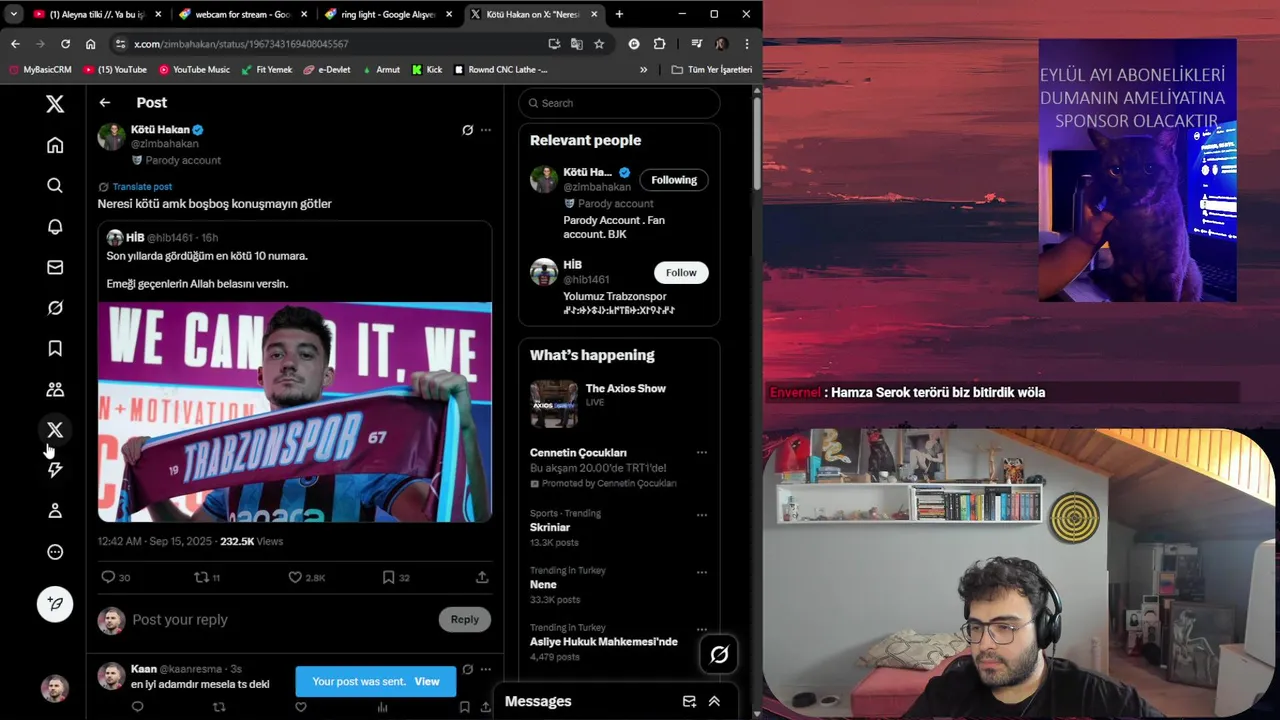1280x720 pixels.
Task: Open Chrome extensions puzzle icon
Action: pos(659,44)
